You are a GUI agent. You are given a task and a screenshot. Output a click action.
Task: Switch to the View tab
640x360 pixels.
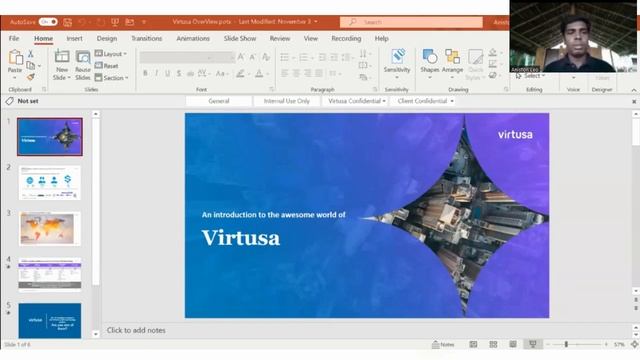tap(311, 38)
